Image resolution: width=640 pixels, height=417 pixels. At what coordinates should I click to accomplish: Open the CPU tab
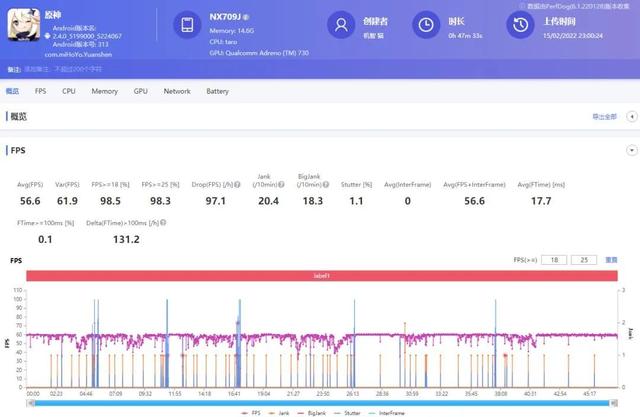tap(69, 91)
